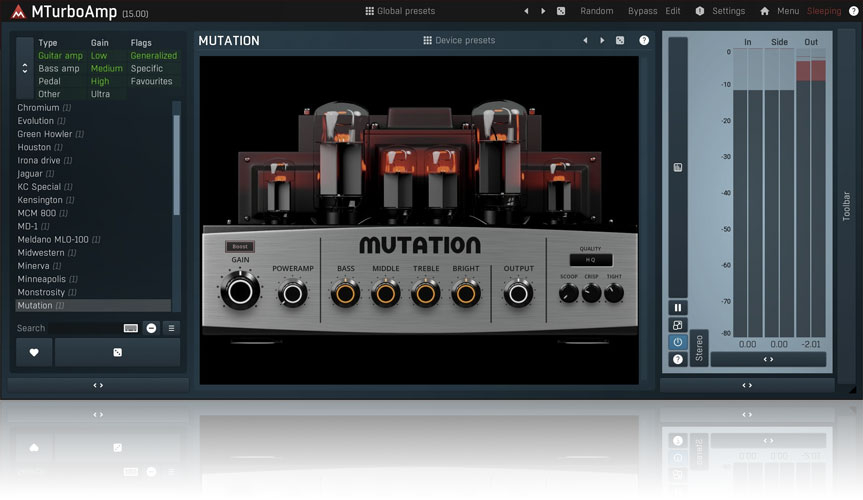The width and height of the screenshot is (863, 500).
Task: Open the preset list menu icon
Action: pyautogui.click(x=171, y=328)
